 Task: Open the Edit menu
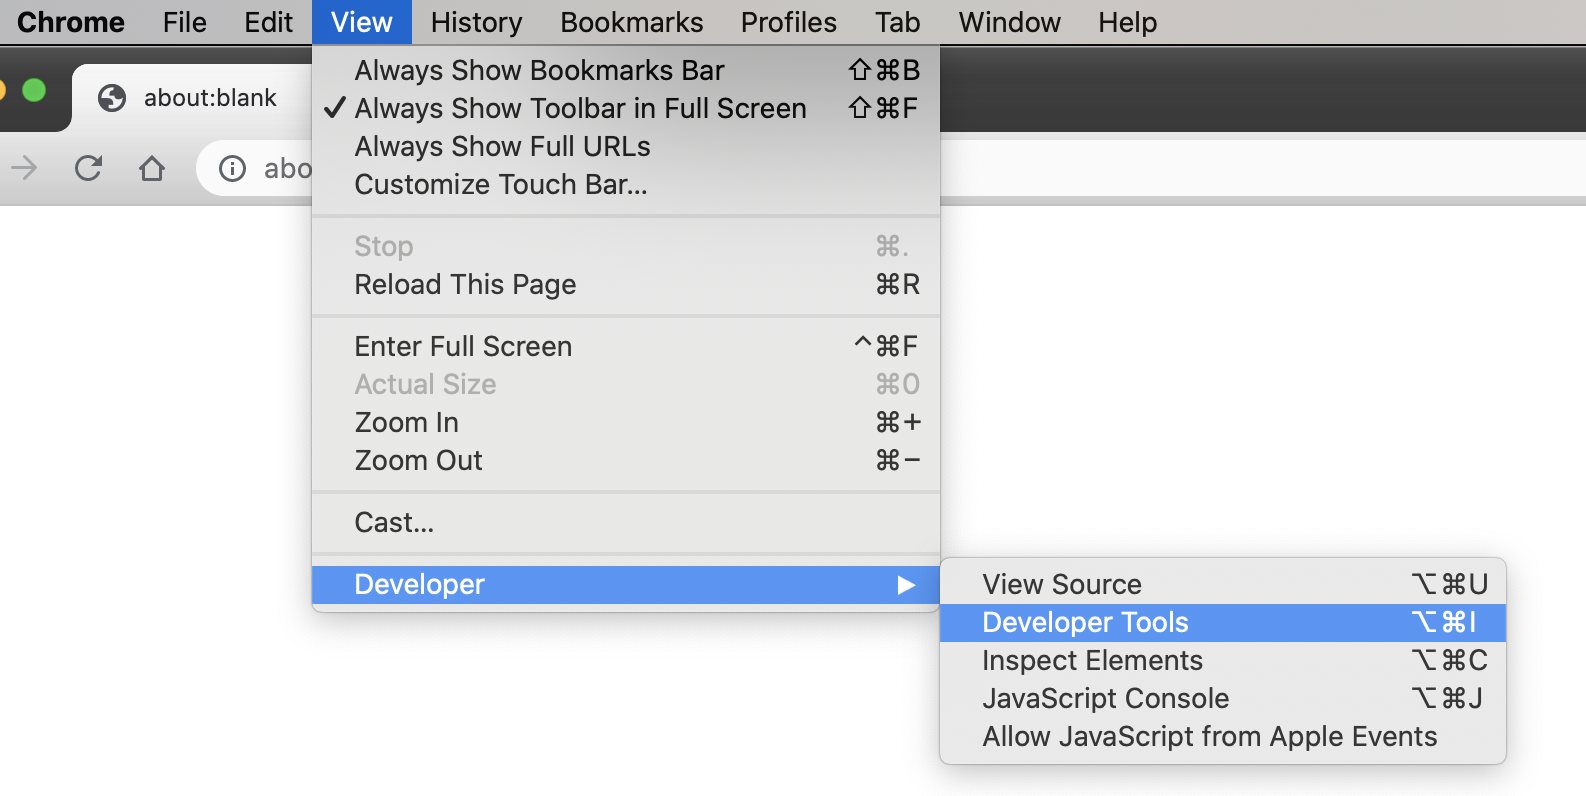point(268,22)
